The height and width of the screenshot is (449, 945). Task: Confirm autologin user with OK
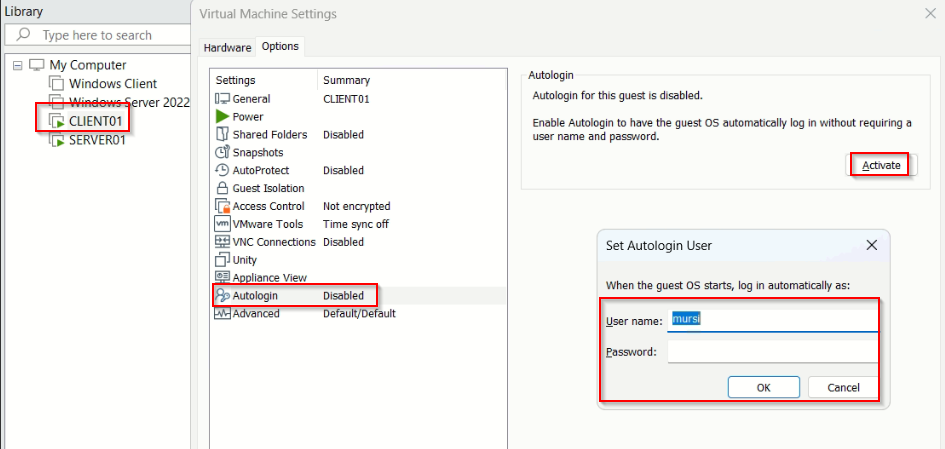764,388
